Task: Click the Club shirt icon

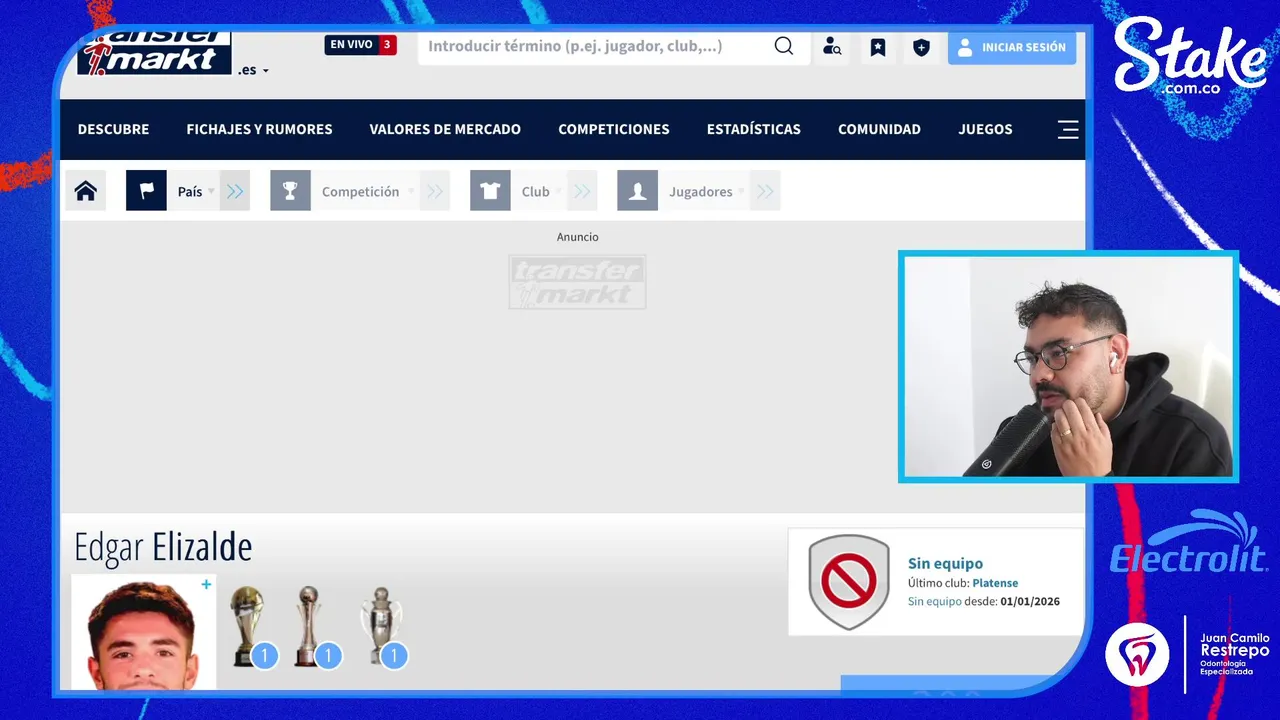Action: click(490, 191)
